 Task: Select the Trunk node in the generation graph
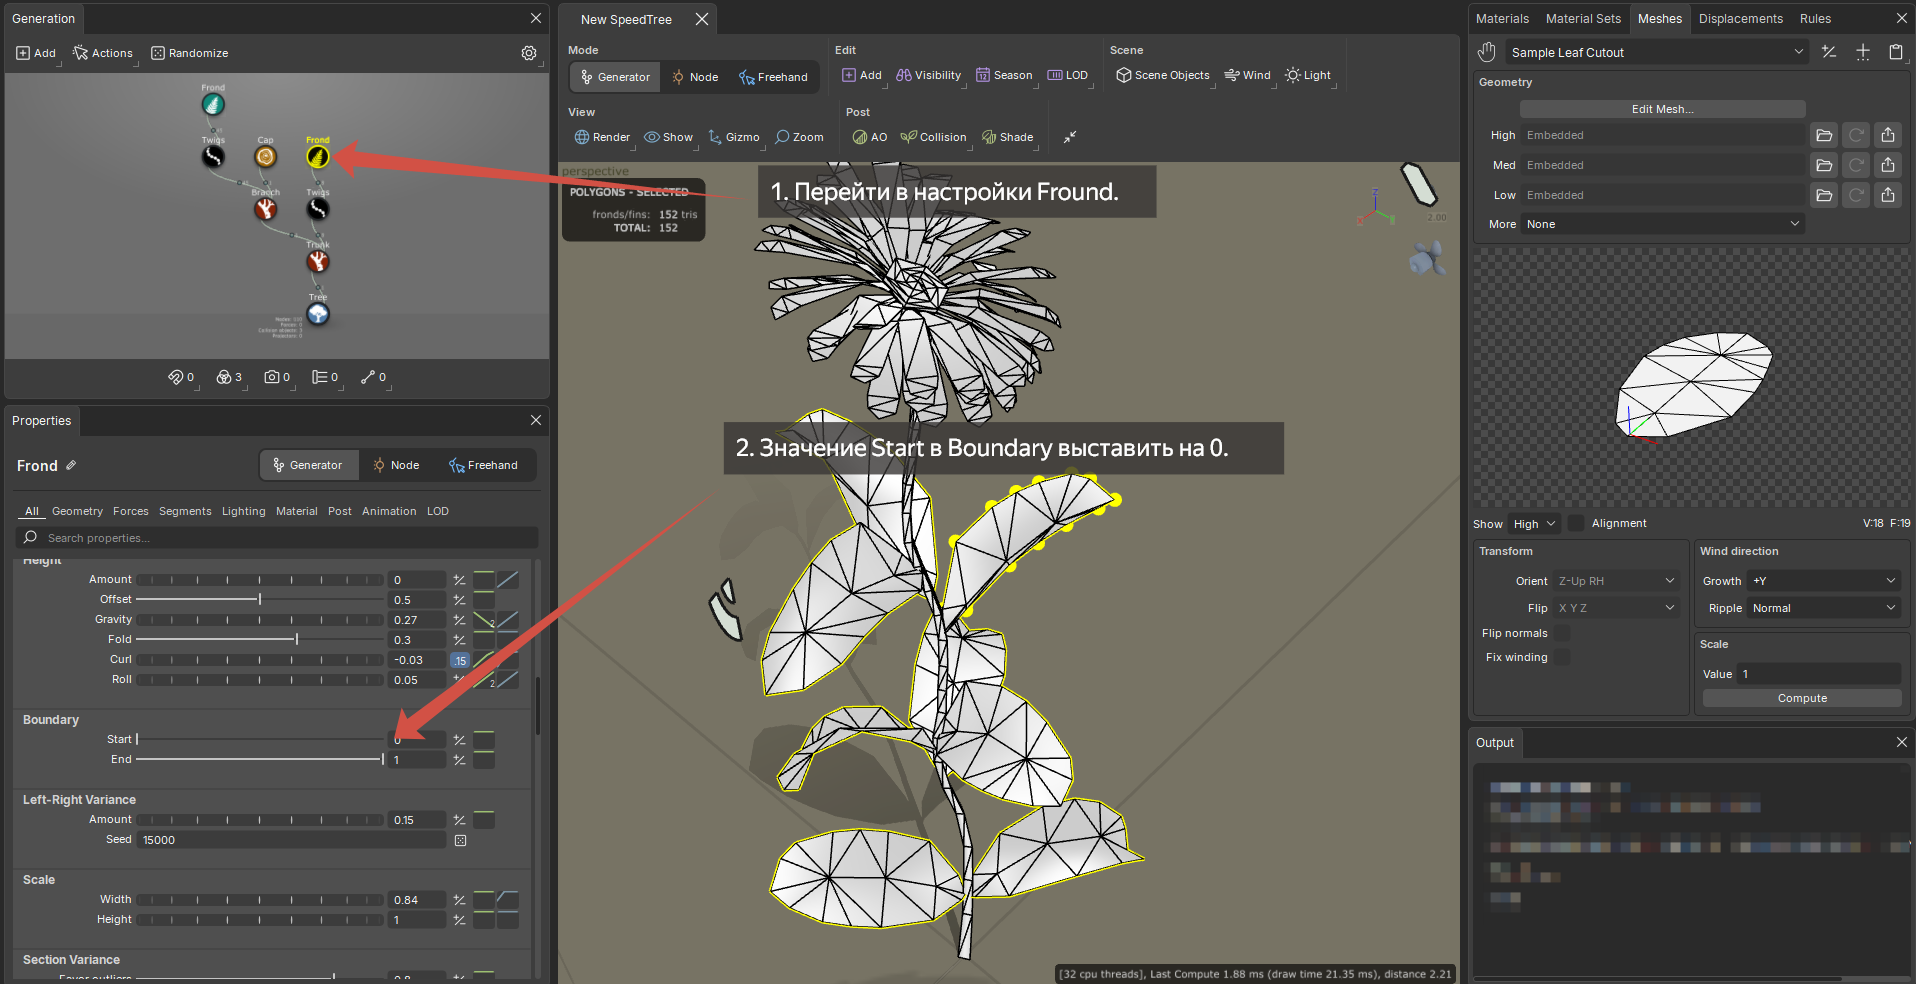click(318, 261)
